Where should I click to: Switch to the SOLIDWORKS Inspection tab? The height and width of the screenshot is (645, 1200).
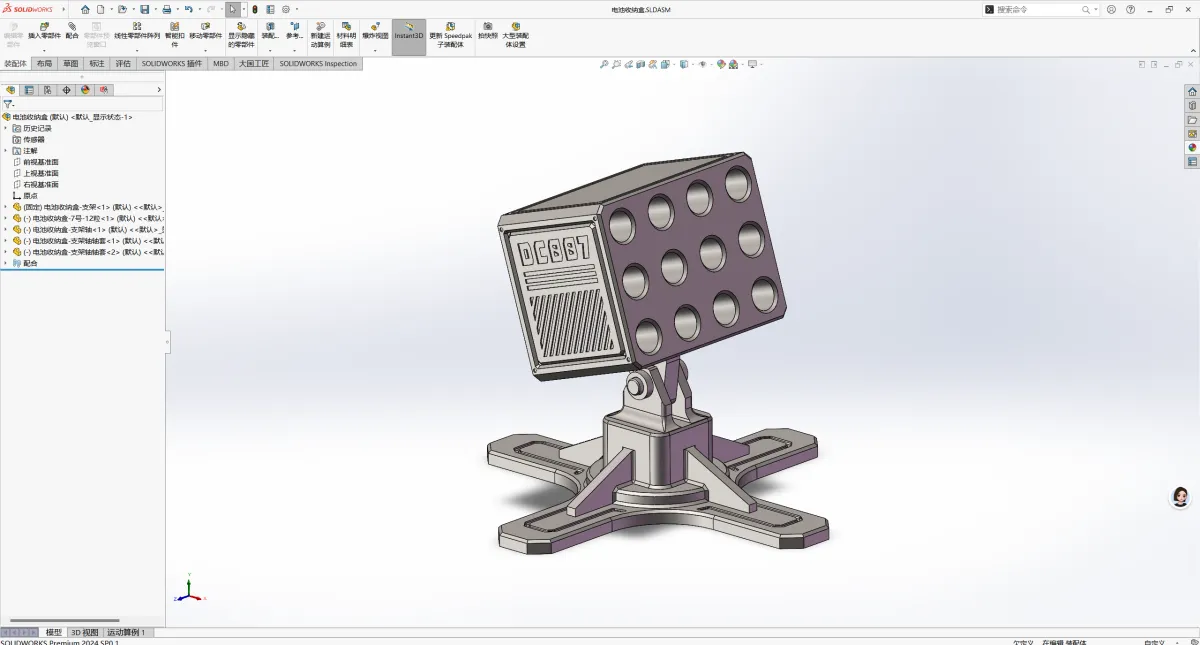click(x=318, y=63)
